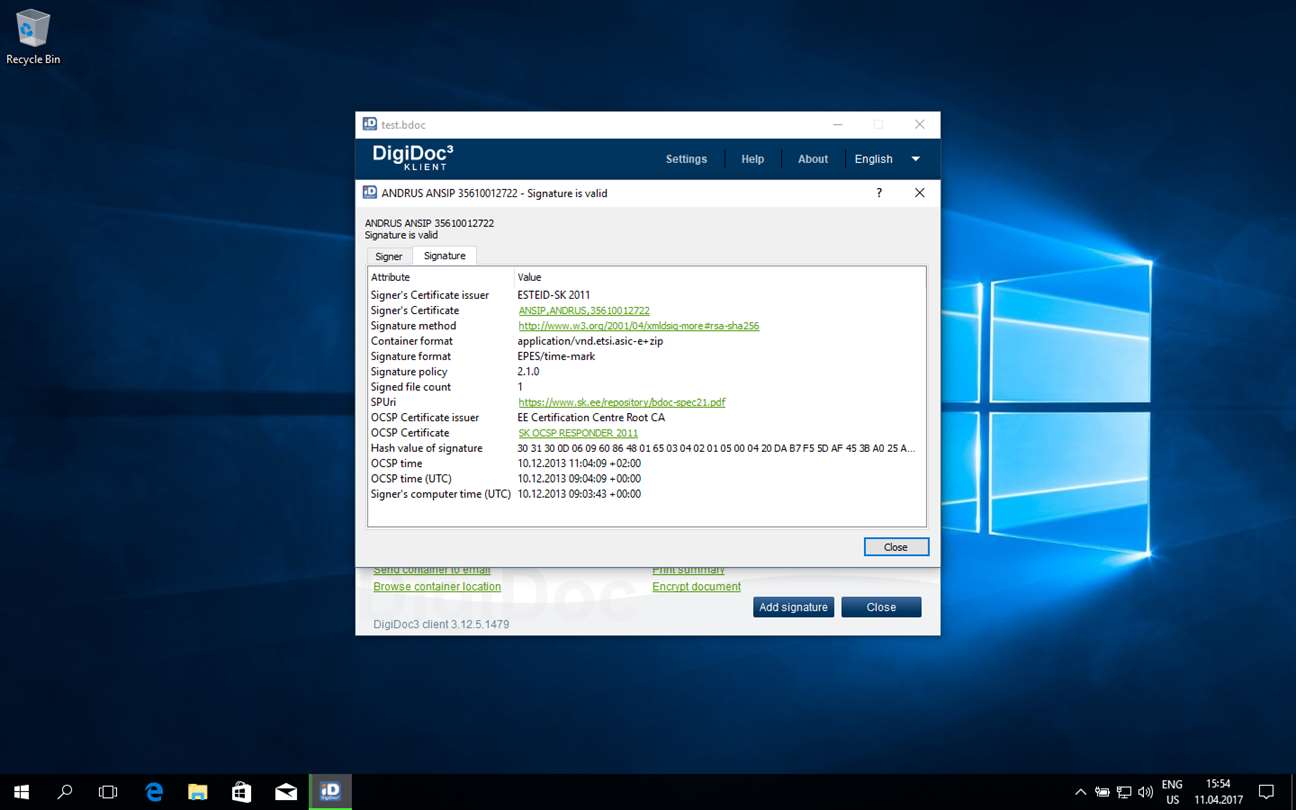Open the taskbar clock and date
The width and height of the screenshot is (1296, 810).
click(1218, 792)
